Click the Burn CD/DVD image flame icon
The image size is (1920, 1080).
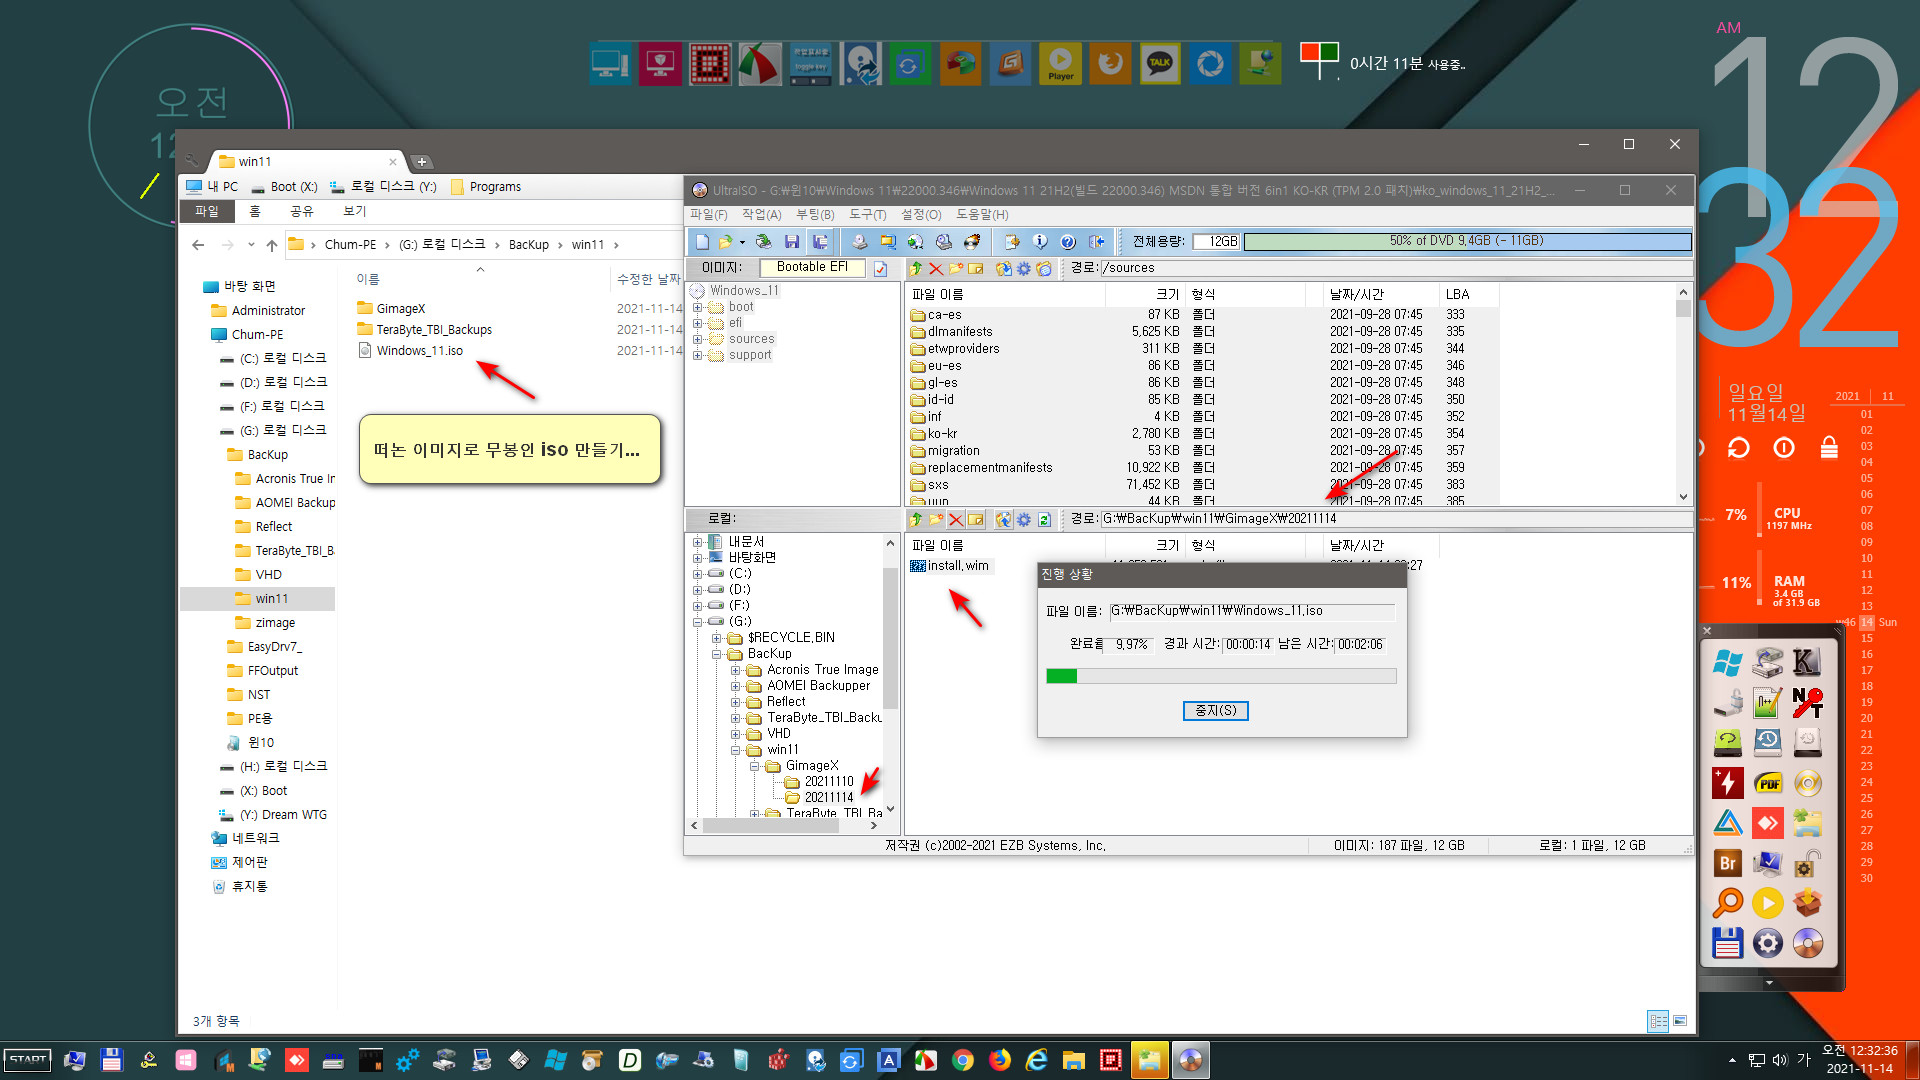(x=971, y=242)
